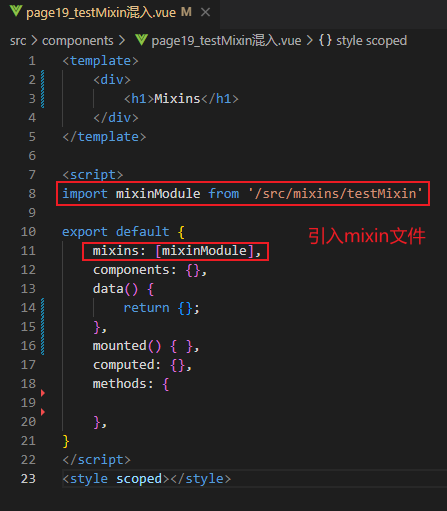Click the Vue icon on the editor tab
Image resolution: width=447 pixels, height=511 pixels.
(x=16, y=11)
